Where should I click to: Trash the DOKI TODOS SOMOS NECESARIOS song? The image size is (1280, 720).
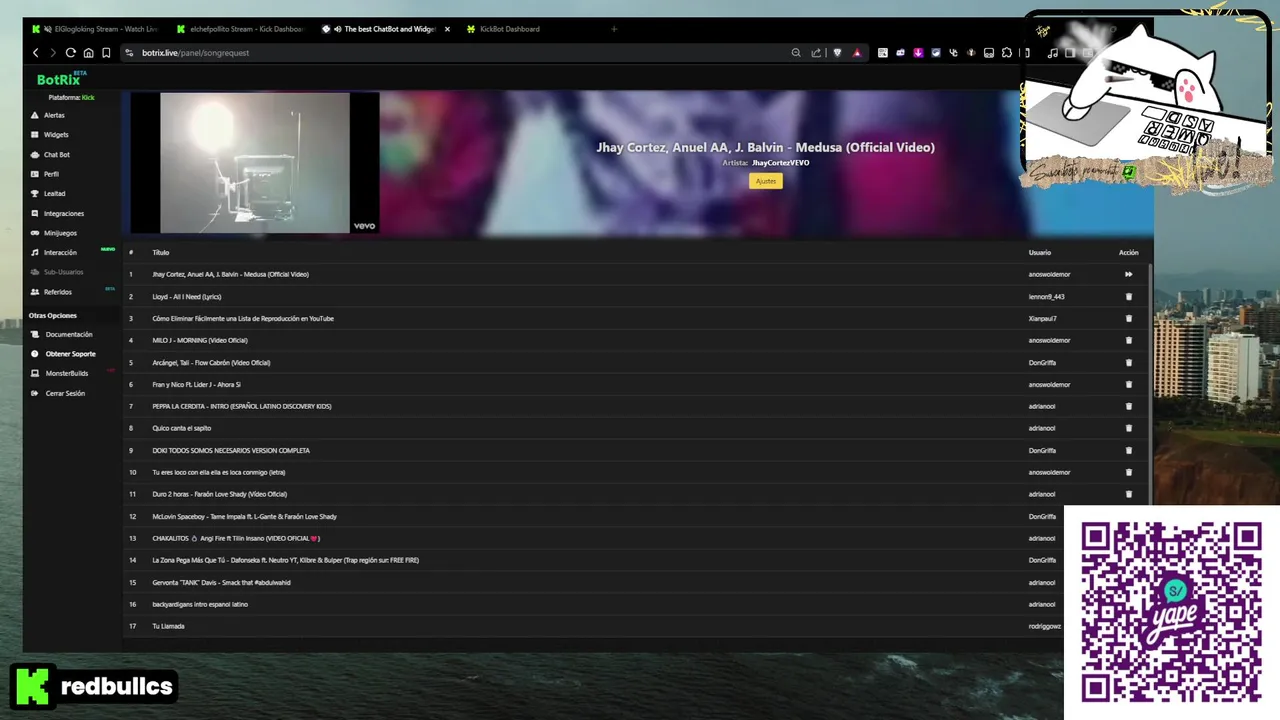point(1129,450)
